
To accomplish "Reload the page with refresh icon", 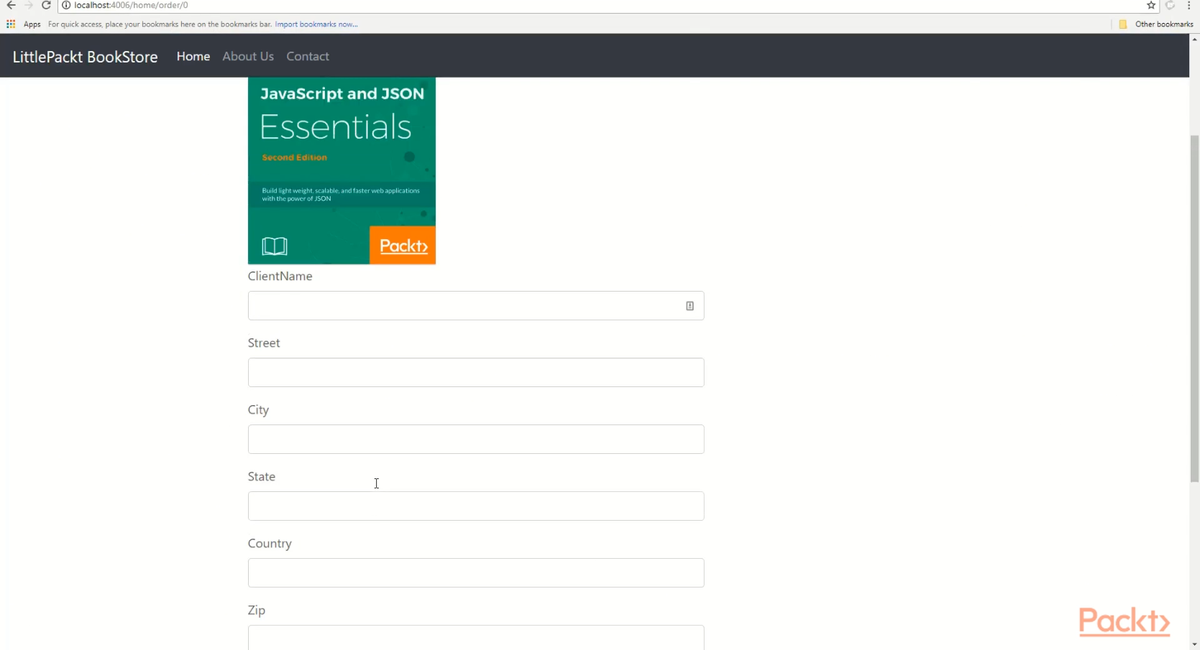I will tap(46, 6).
